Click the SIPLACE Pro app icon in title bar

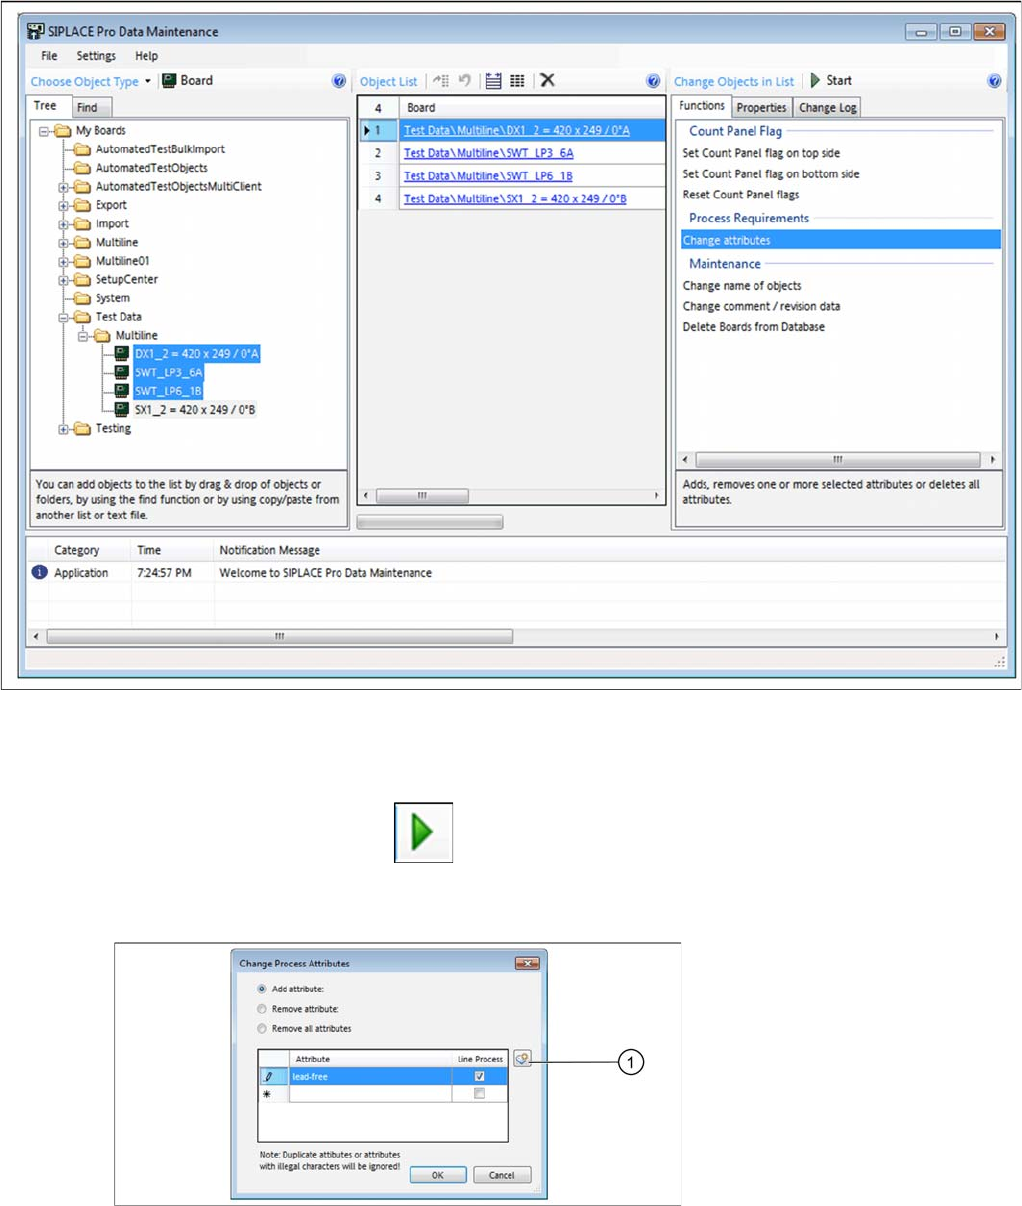(36, 31)
